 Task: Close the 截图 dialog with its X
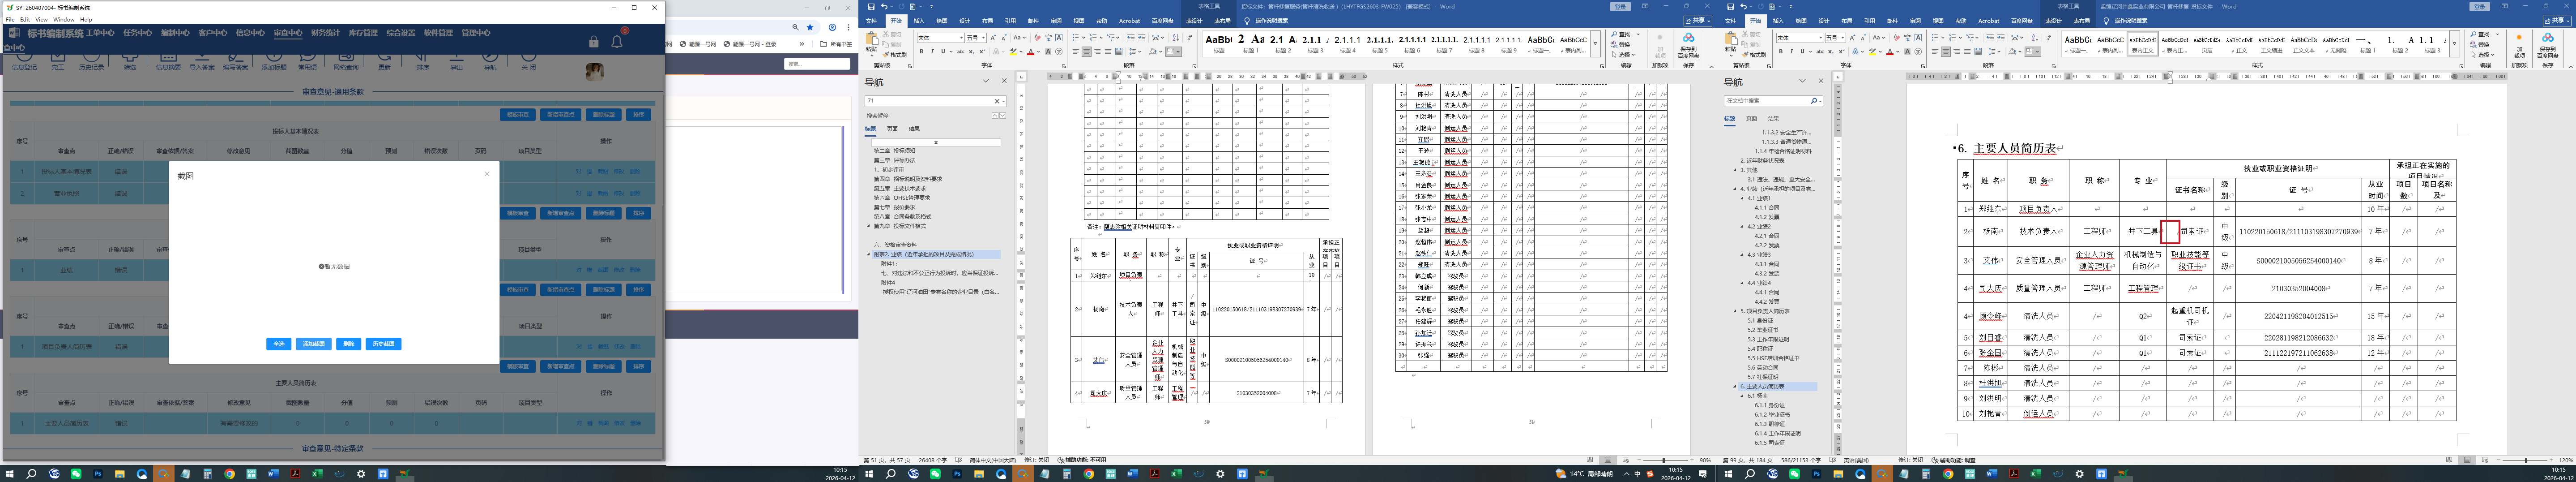pos(487,174)
